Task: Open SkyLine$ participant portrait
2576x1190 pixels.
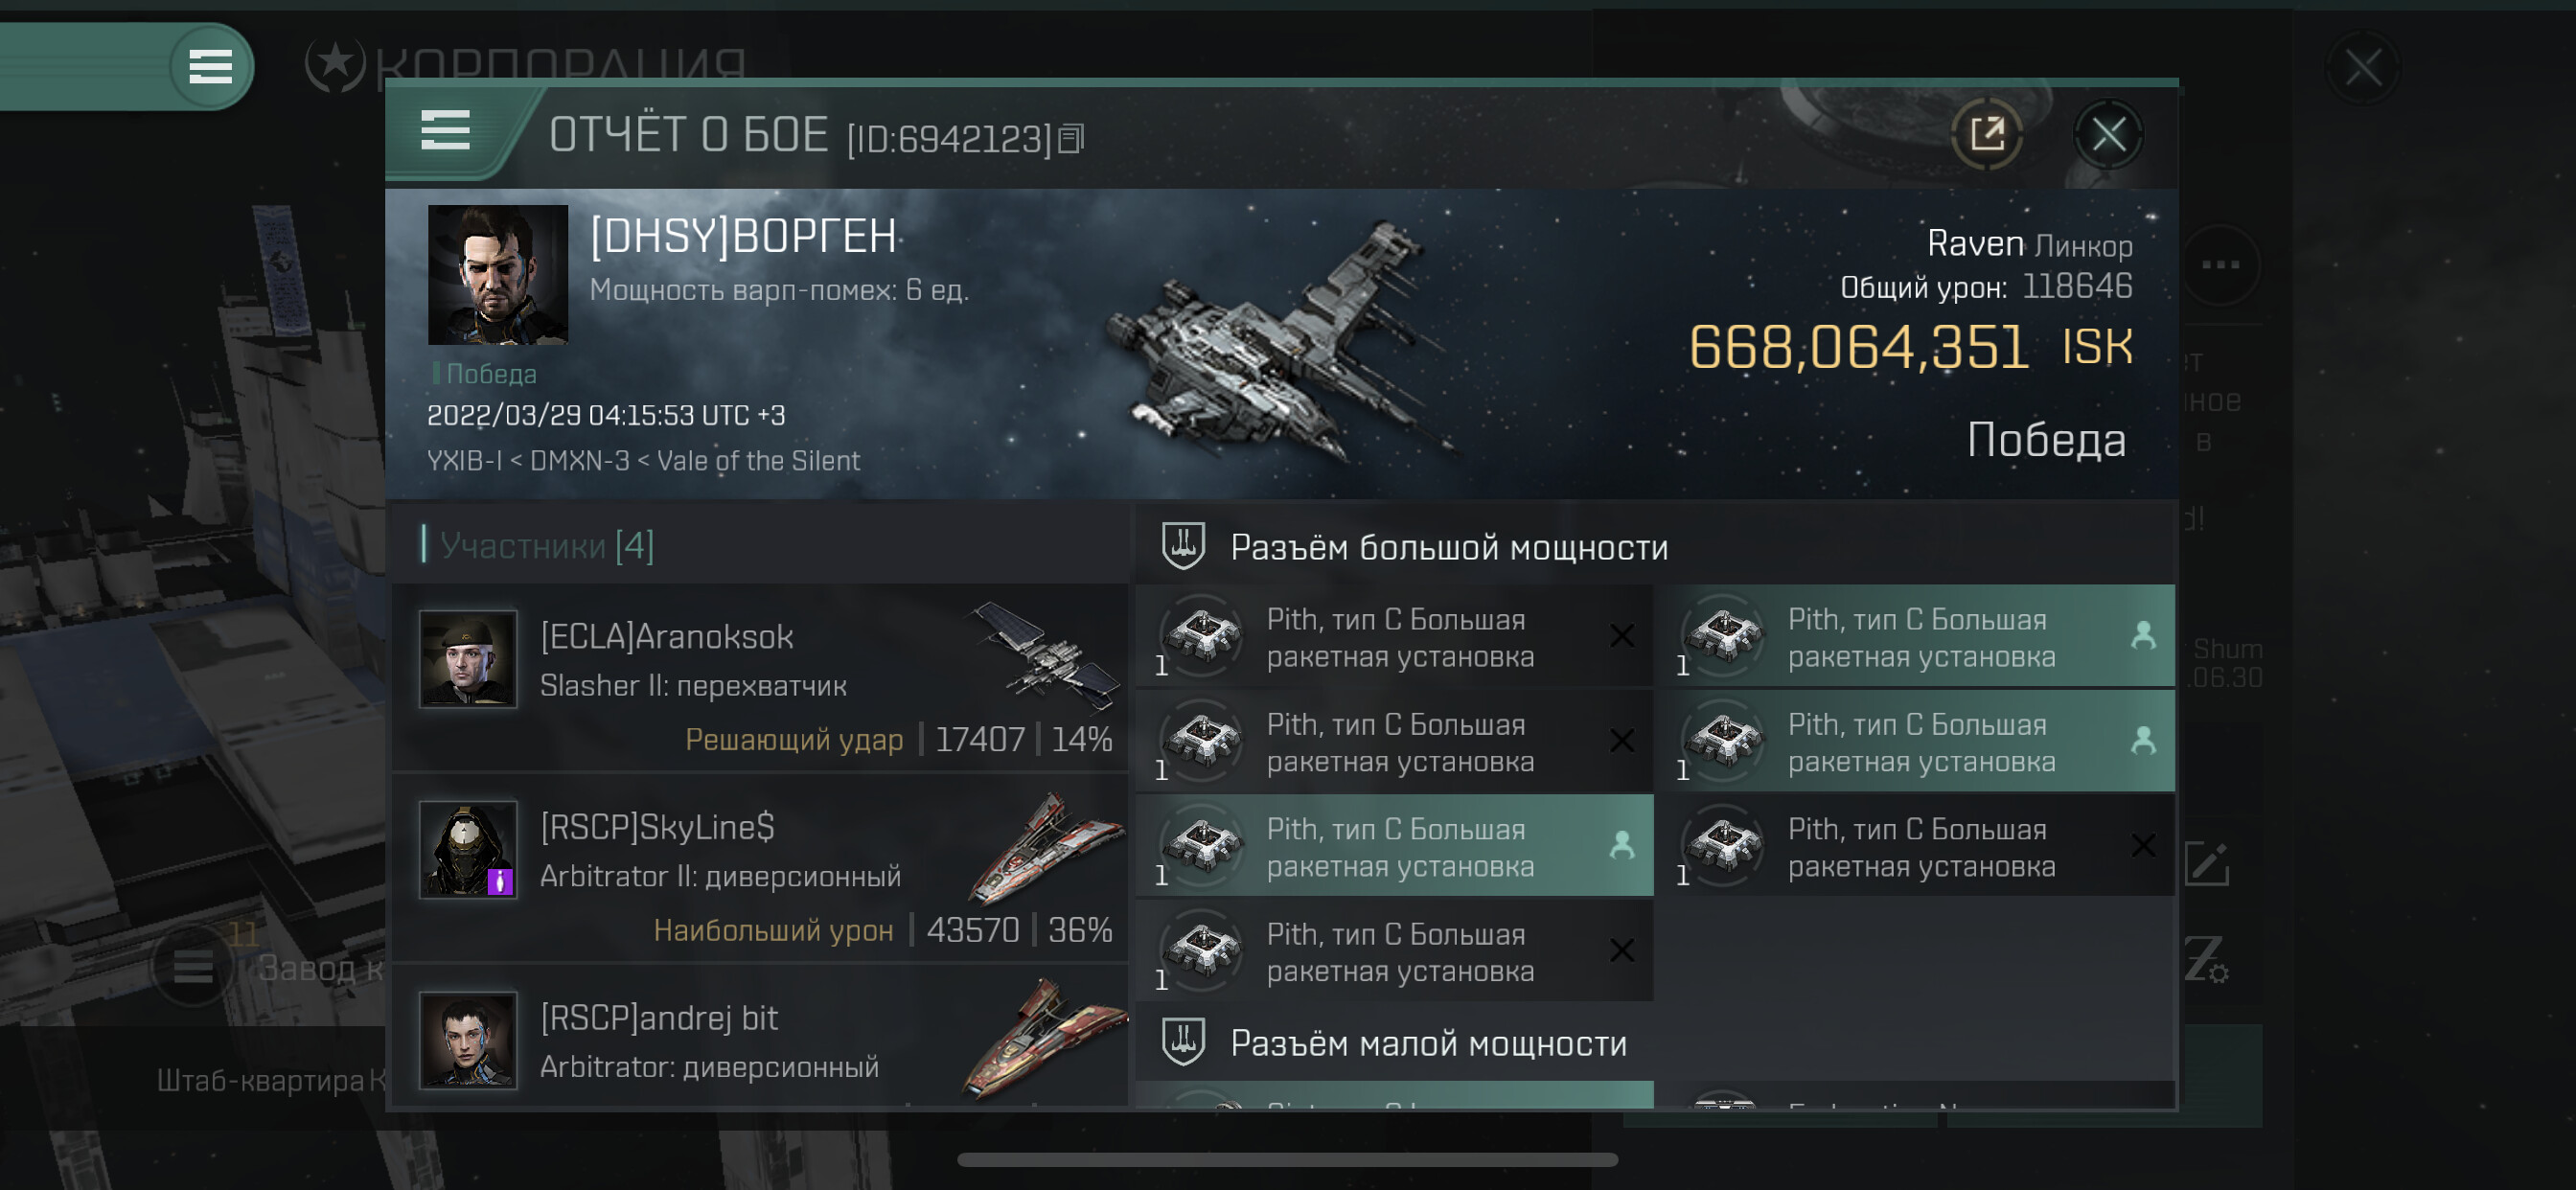Action: point(468,849)
